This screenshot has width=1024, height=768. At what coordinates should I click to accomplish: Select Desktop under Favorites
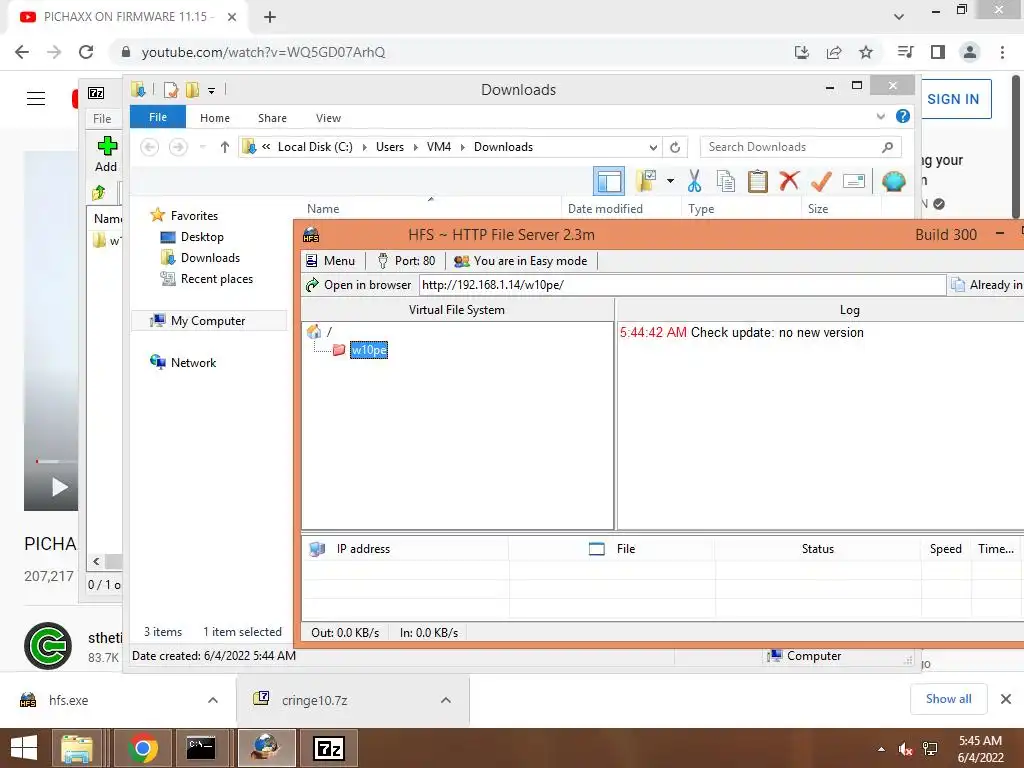click(202, 236)
